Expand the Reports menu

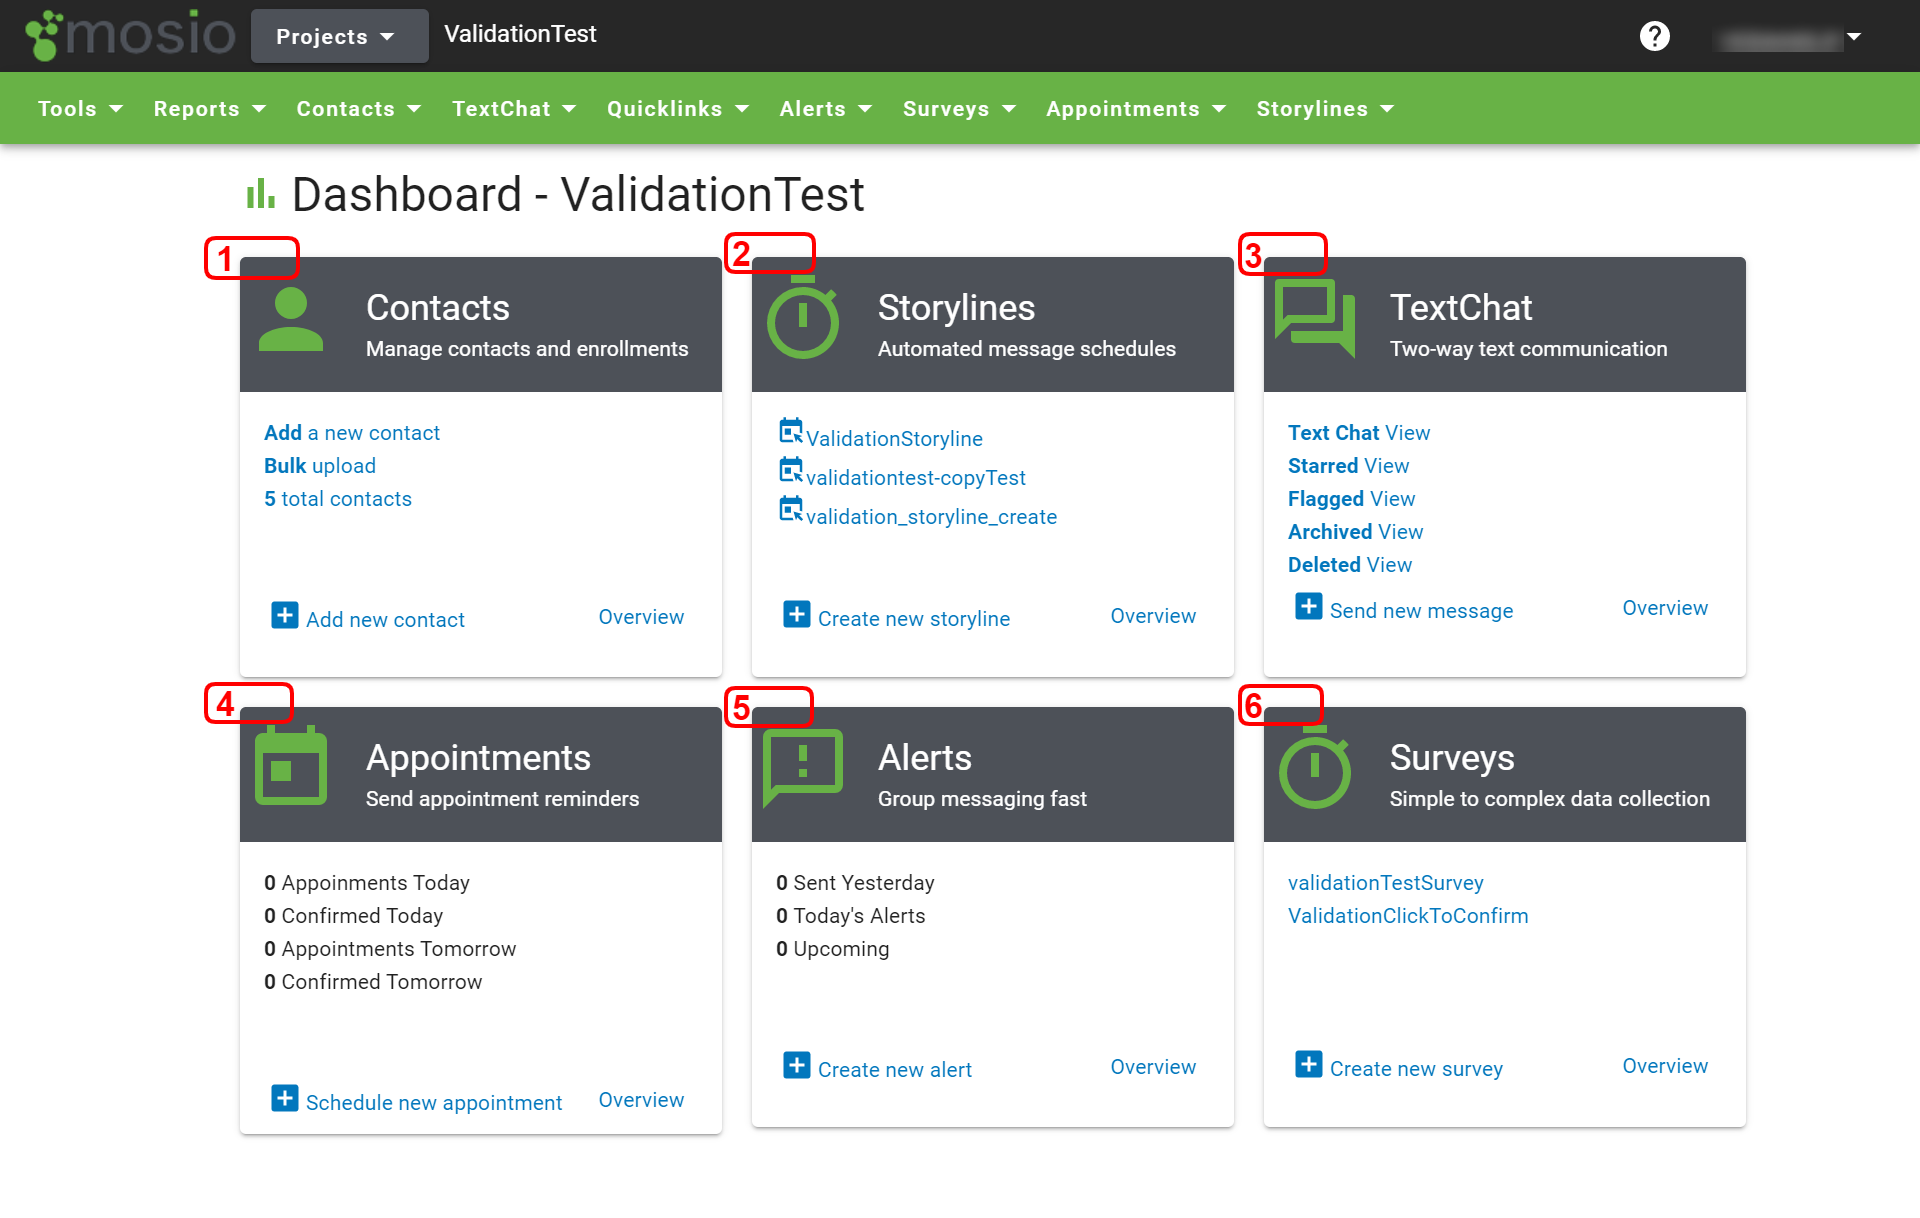[x=210, y=108]
